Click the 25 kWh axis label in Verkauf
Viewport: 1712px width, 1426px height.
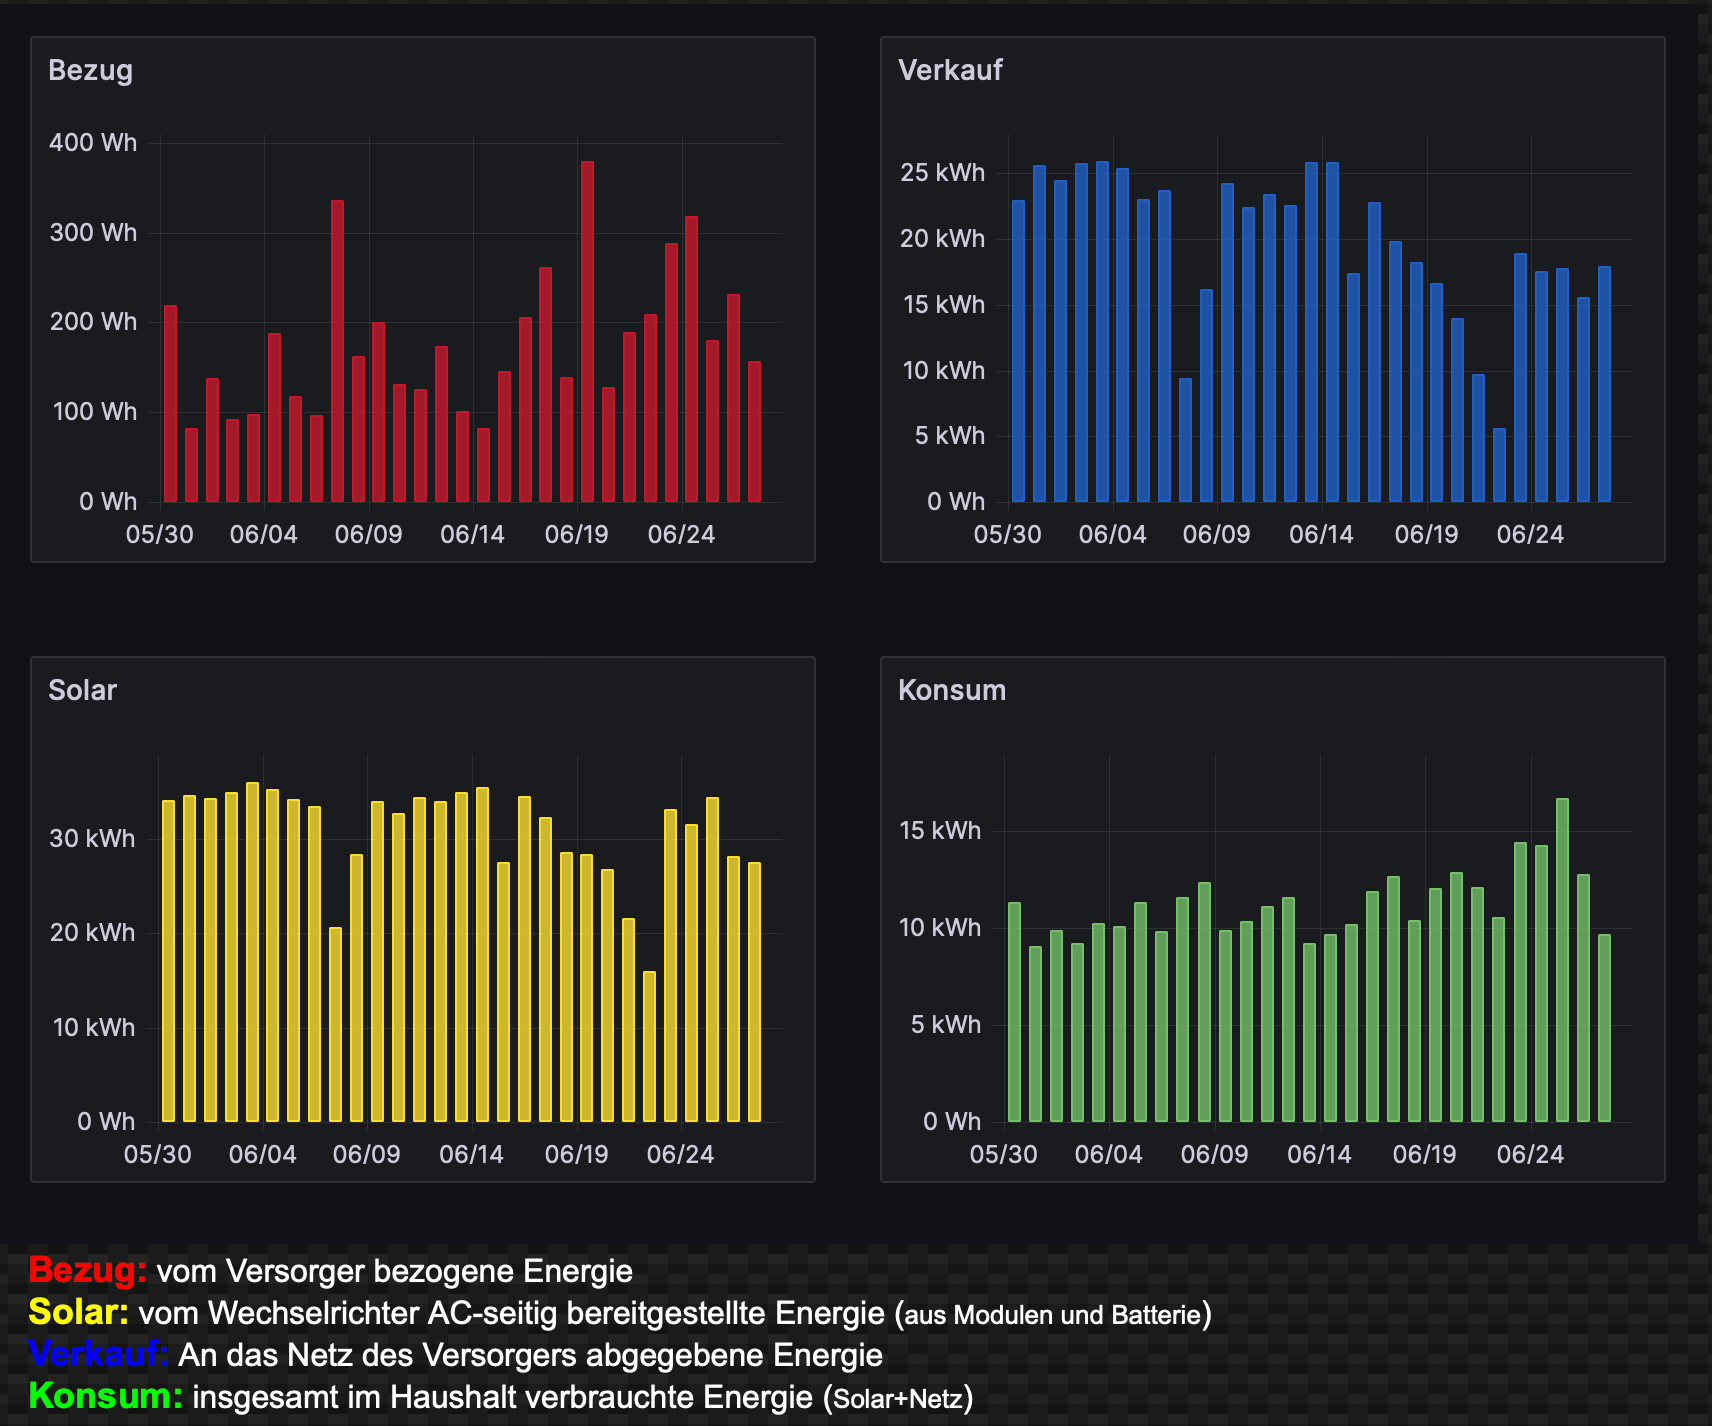click(942, 173)
